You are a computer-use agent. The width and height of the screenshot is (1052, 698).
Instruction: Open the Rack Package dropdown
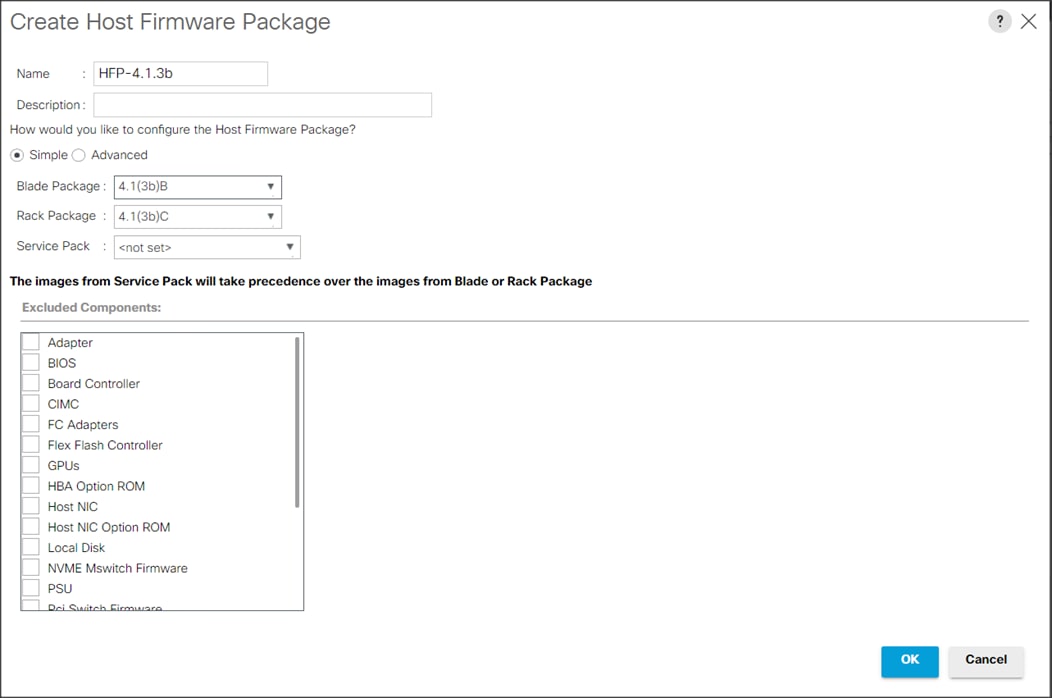click(269, 217)
